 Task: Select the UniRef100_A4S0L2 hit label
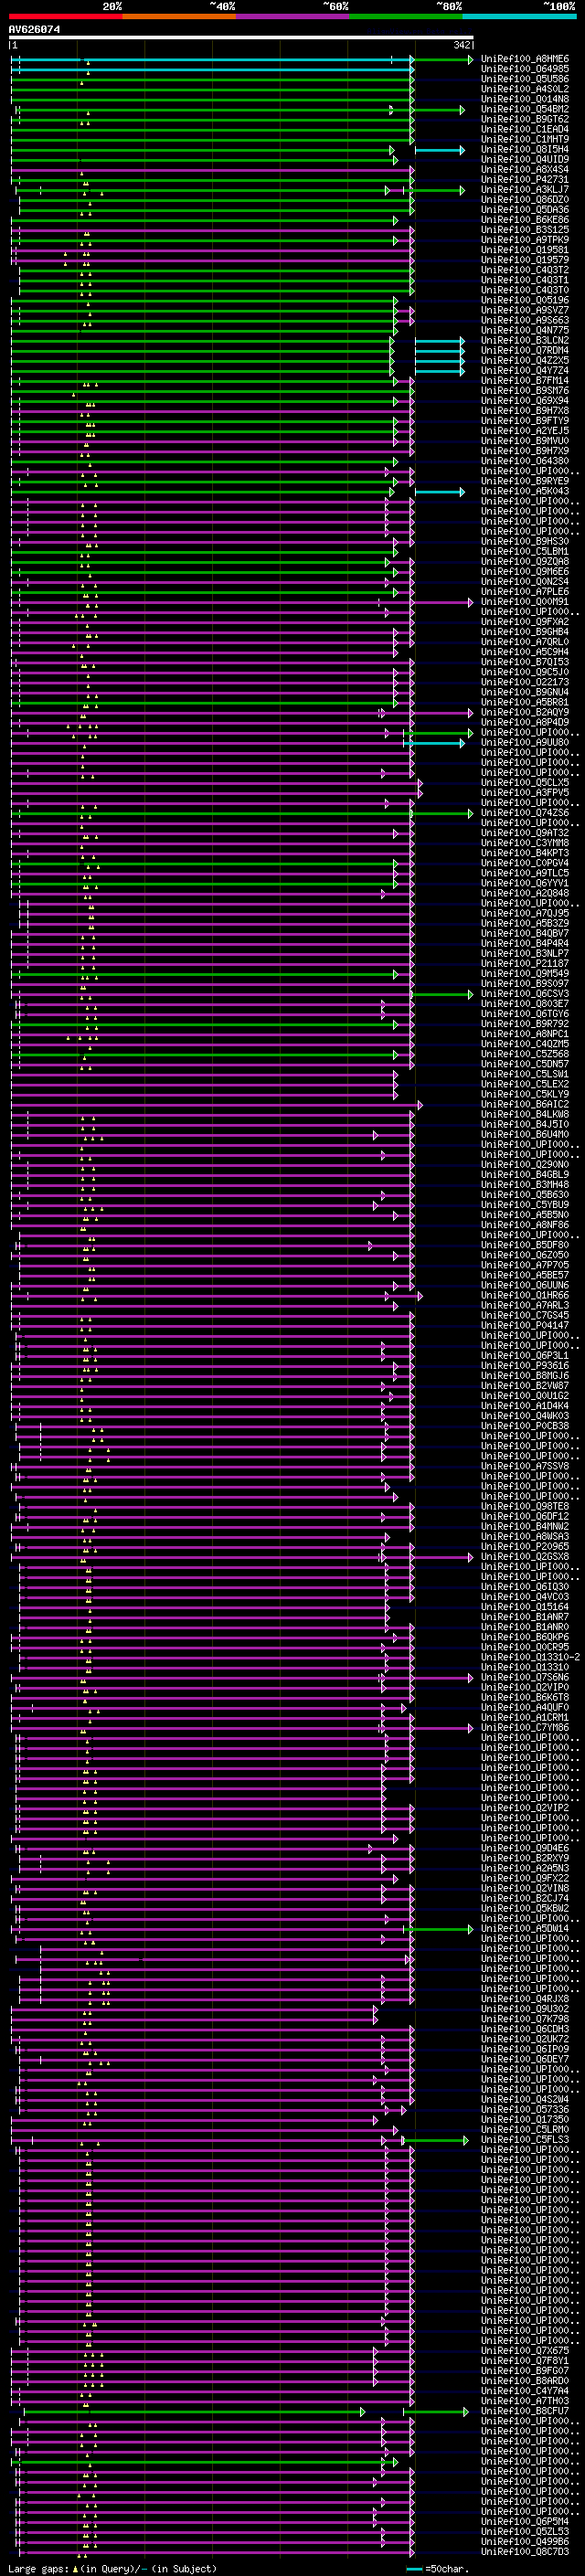point(525,89)
